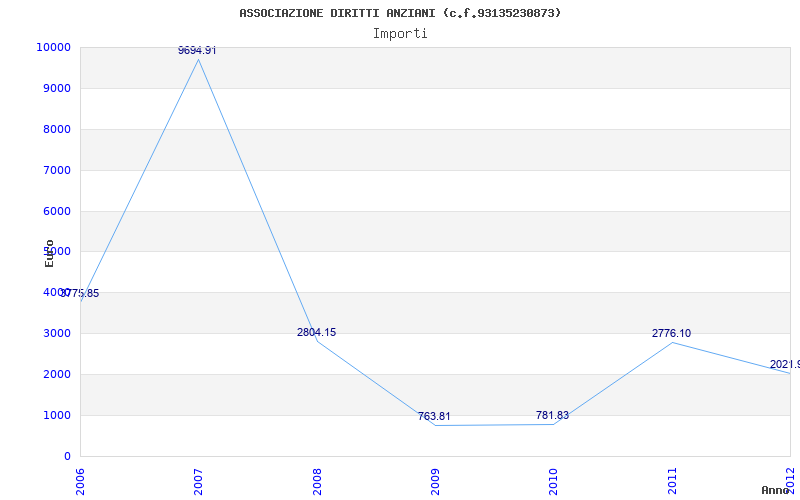Click the 3000 y-axis tick label
800x500 pixels.
click(x=57, y=333)
